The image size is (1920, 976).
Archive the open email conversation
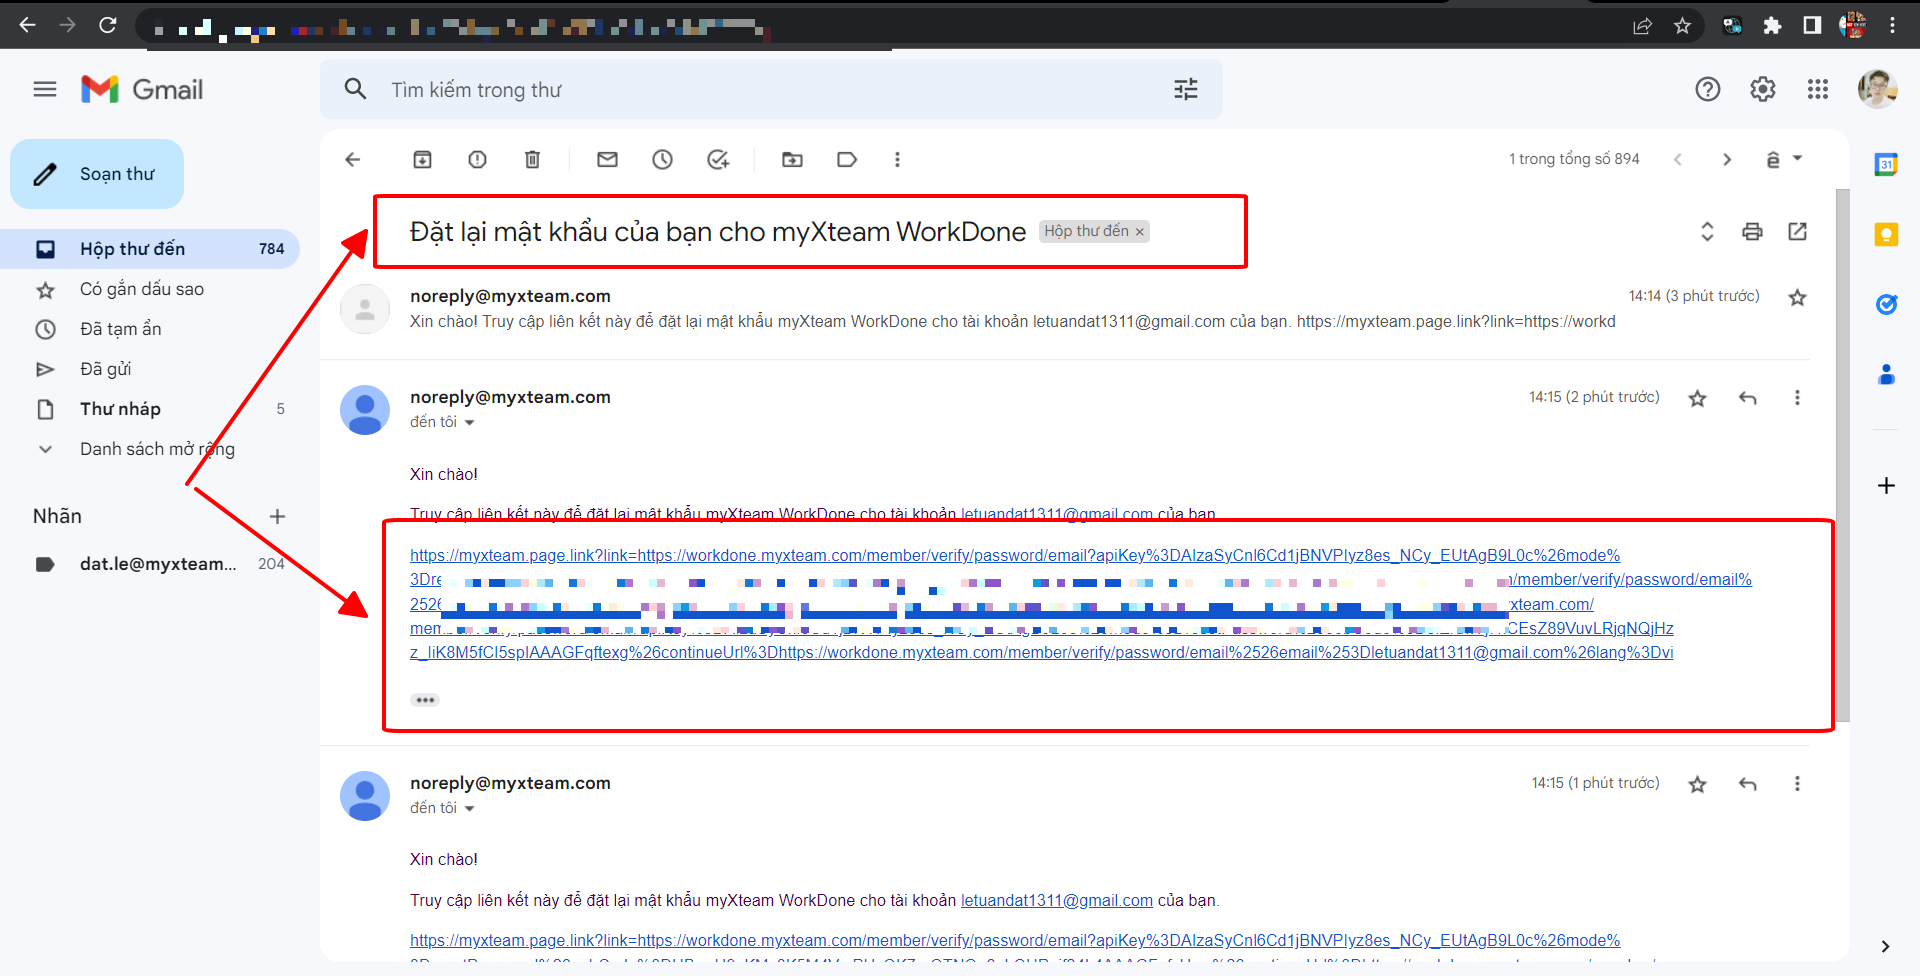click(422, 160)
